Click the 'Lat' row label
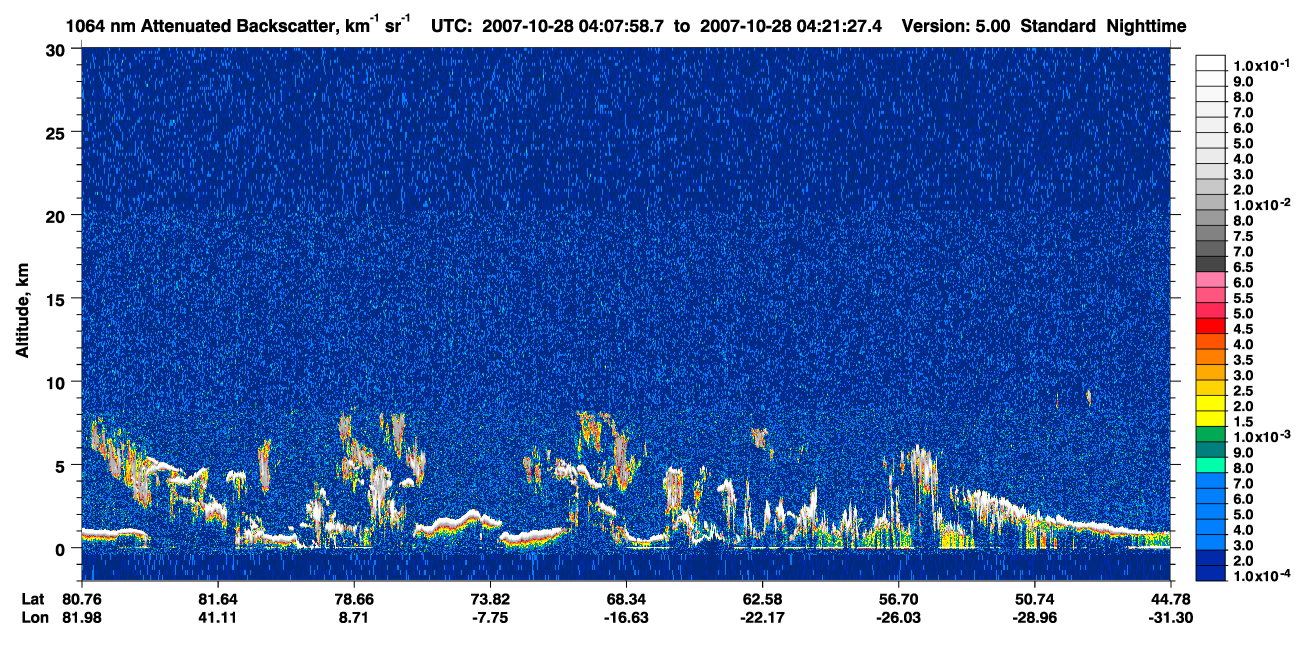The width and height of the screenshot is (1300, 667). click(x=33, y=598)
